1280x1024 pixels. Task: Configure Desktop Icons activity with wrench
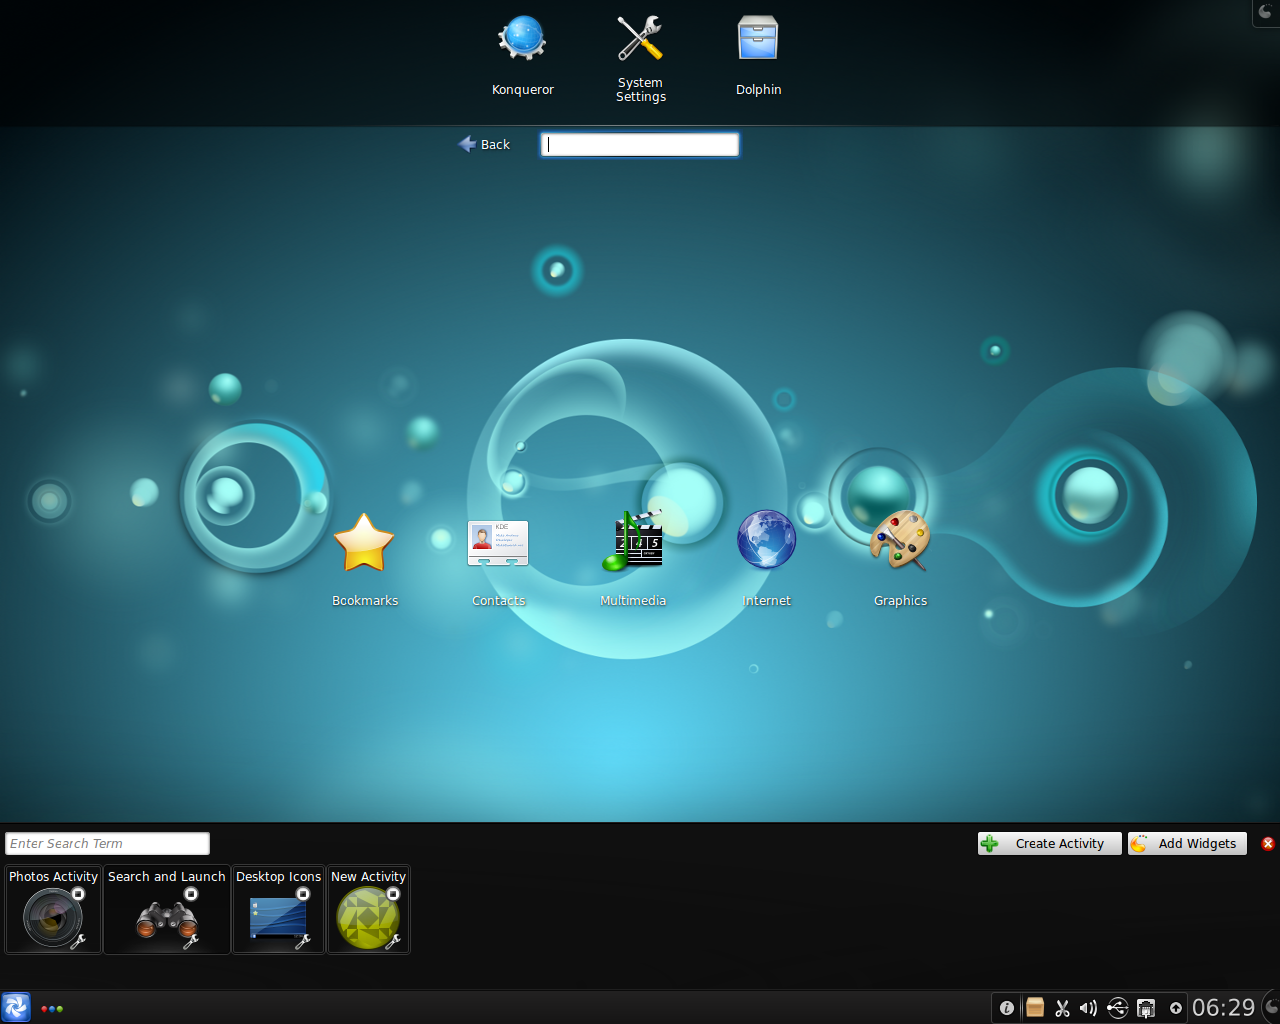303,941
